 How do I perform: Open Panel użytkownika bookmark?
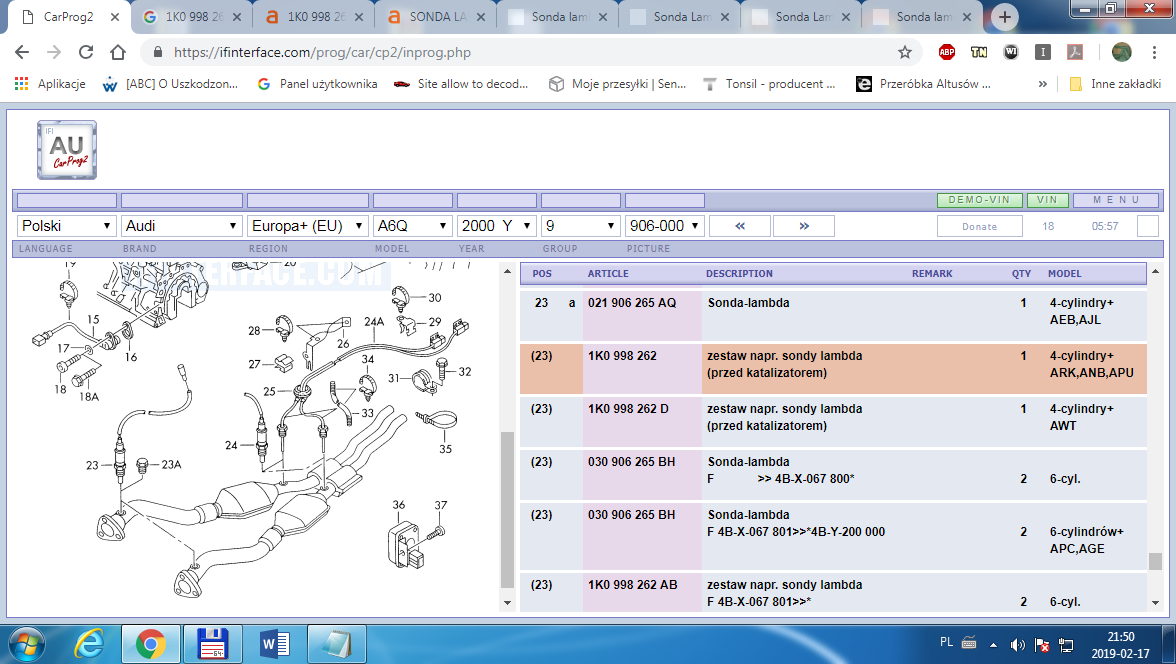(x=318, y=84)
